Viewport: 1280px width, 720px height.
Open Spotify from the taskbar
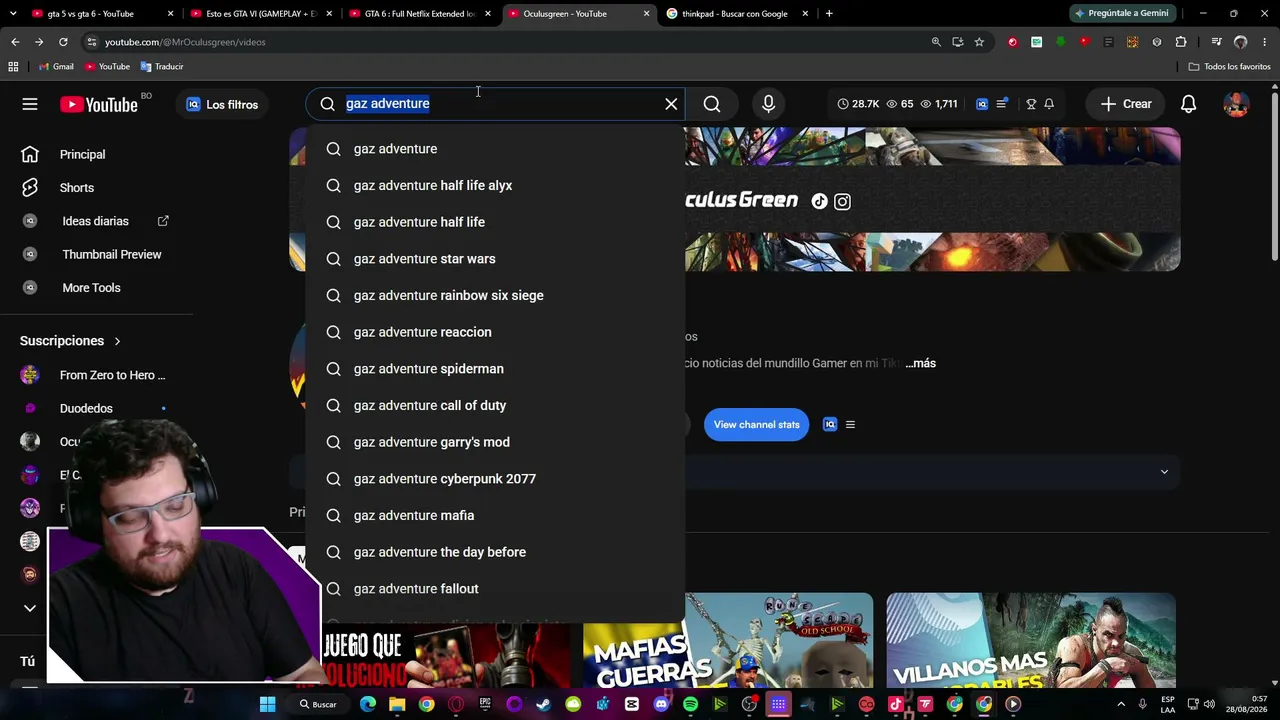690,704
